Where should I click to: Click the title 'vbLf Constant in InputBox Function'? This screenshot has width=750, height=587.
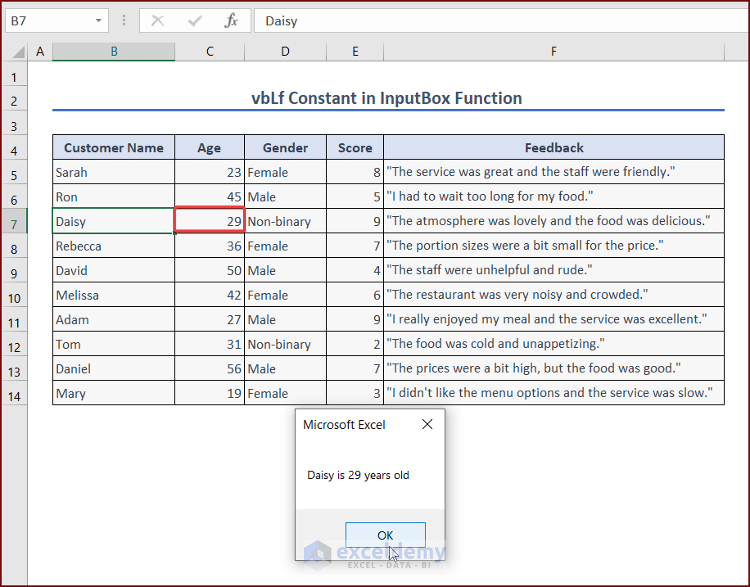coord(386,98)
